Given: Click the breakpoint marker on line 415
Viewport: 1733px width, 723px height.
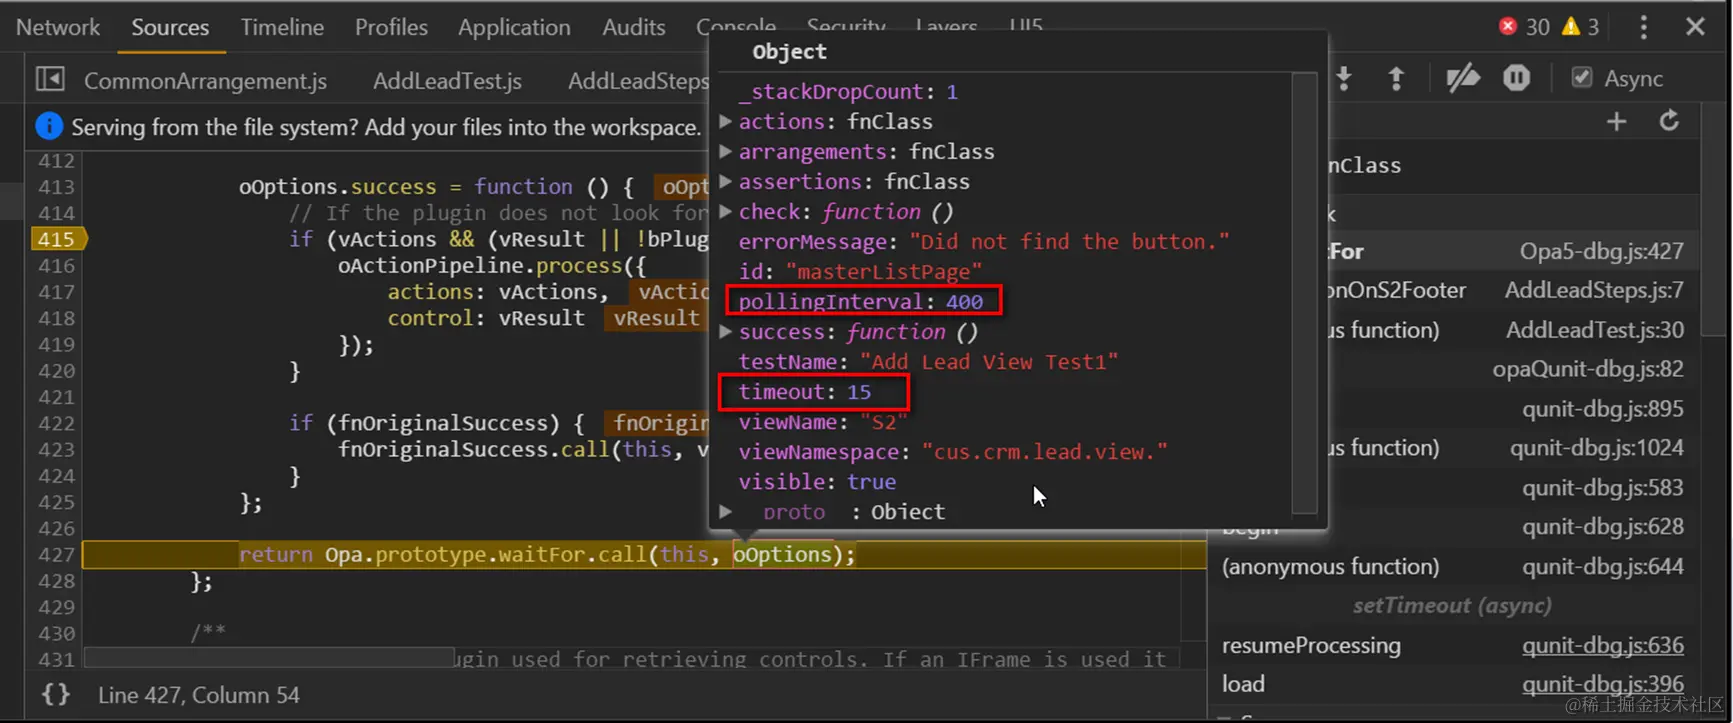Looking at the screenshot, I should pos(58,239).
